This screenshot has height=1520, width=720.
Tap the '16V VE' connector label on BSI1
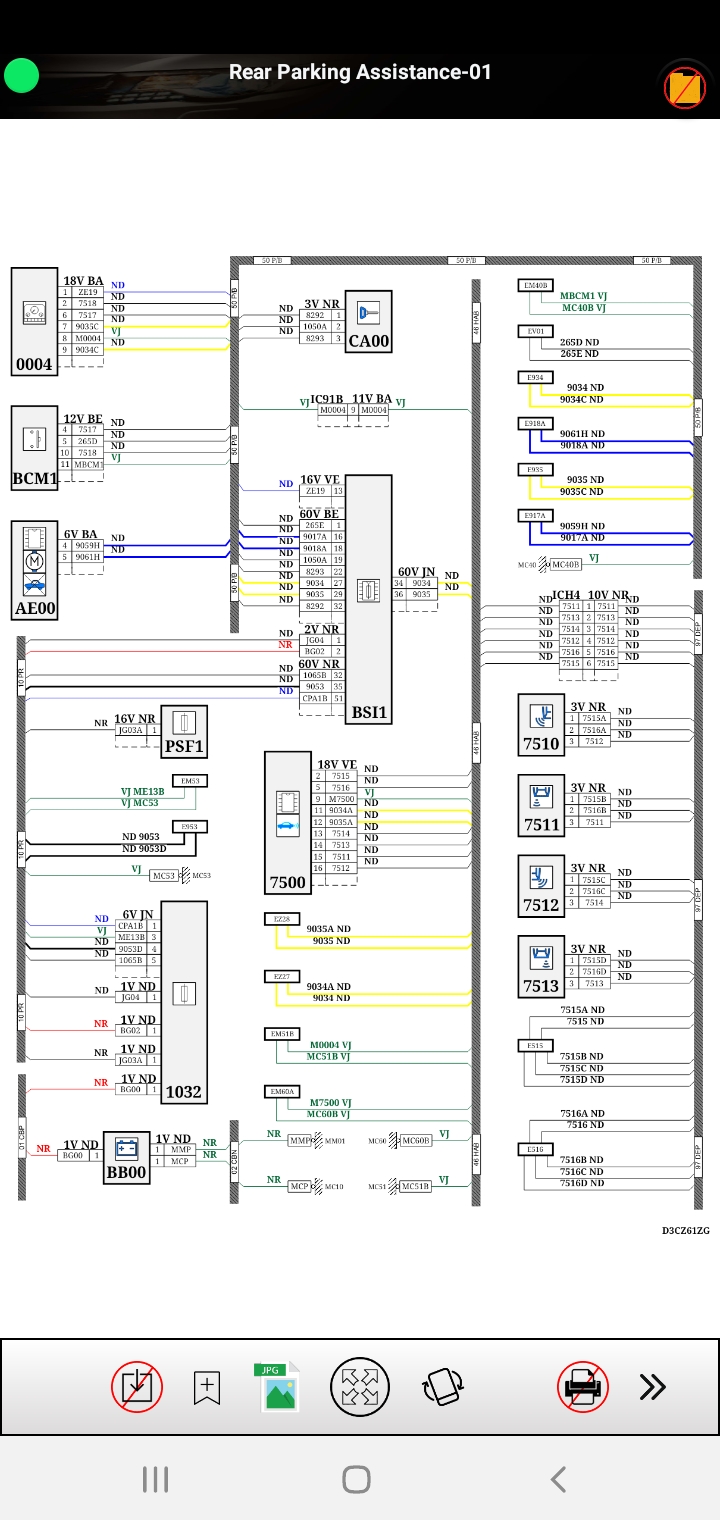320,480
